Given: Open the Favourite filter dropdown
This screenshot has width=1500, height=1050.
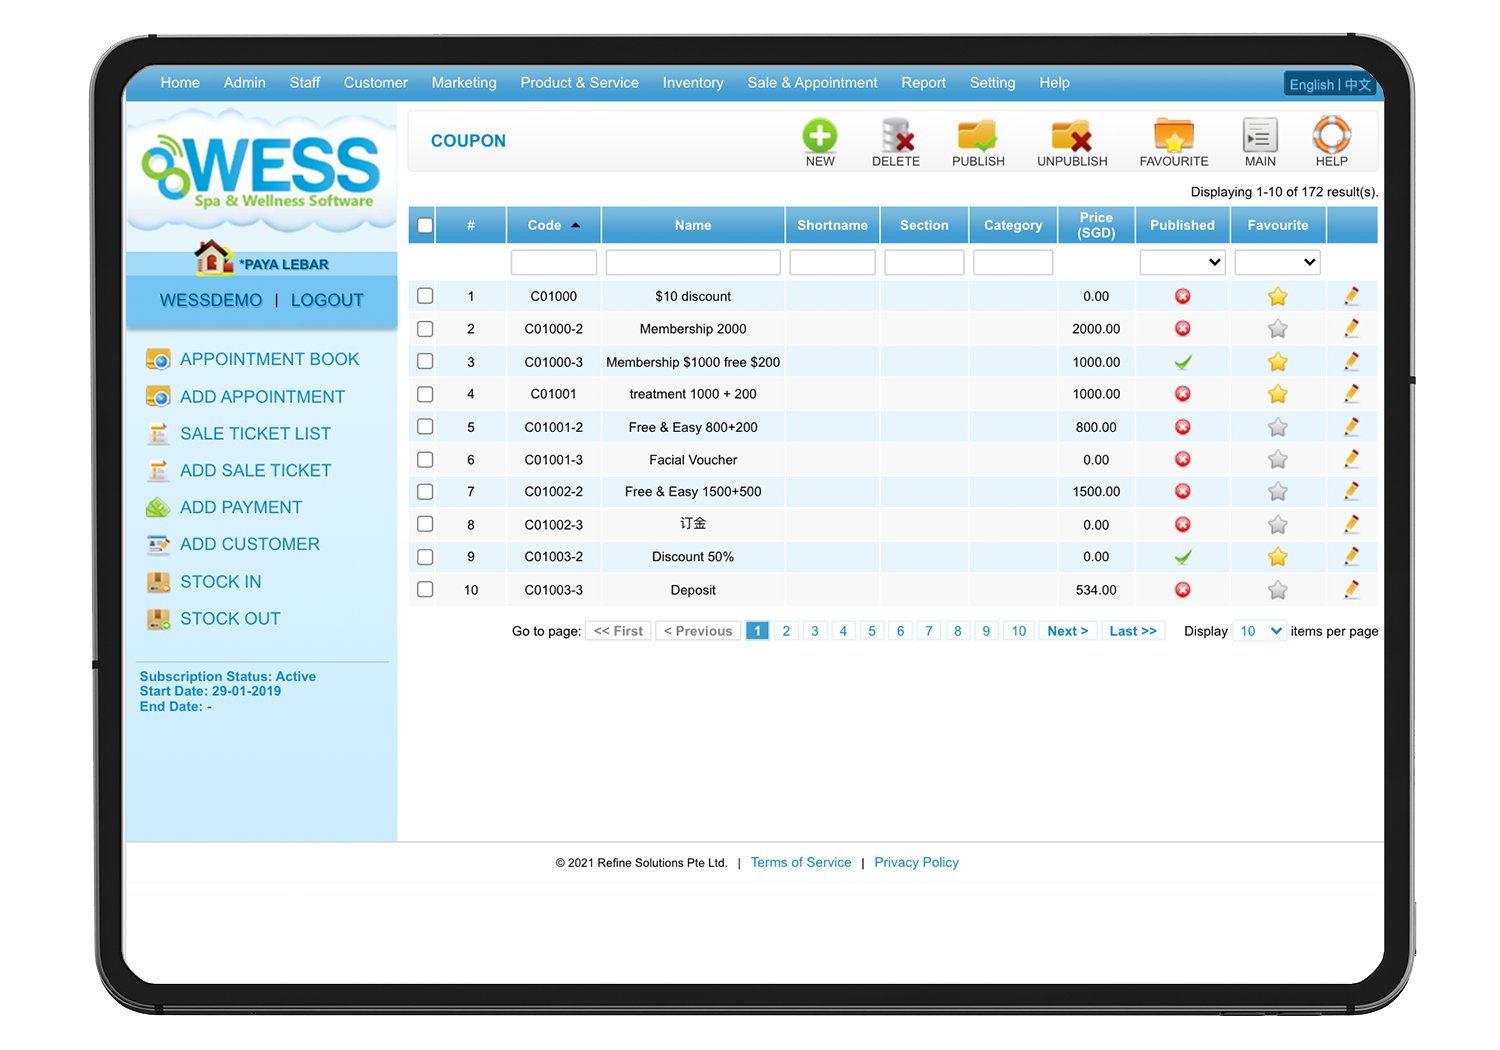Looking at the screenshot, I should click(x=1277, y=262).
